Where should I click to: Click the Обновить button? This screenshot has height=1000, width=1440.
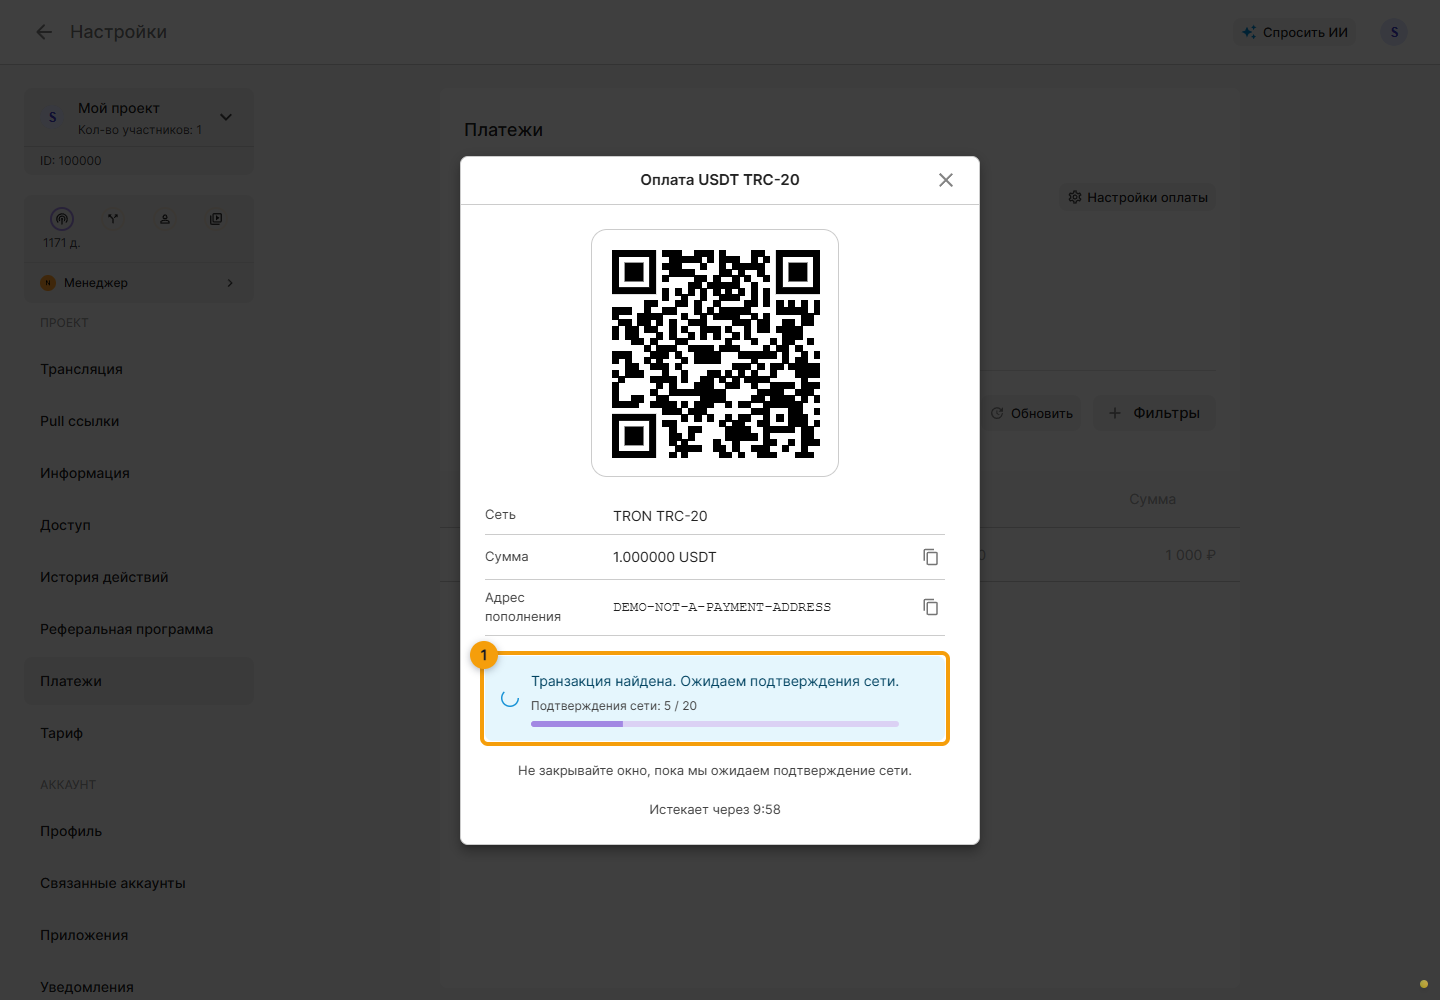(x=1032, y=413)
